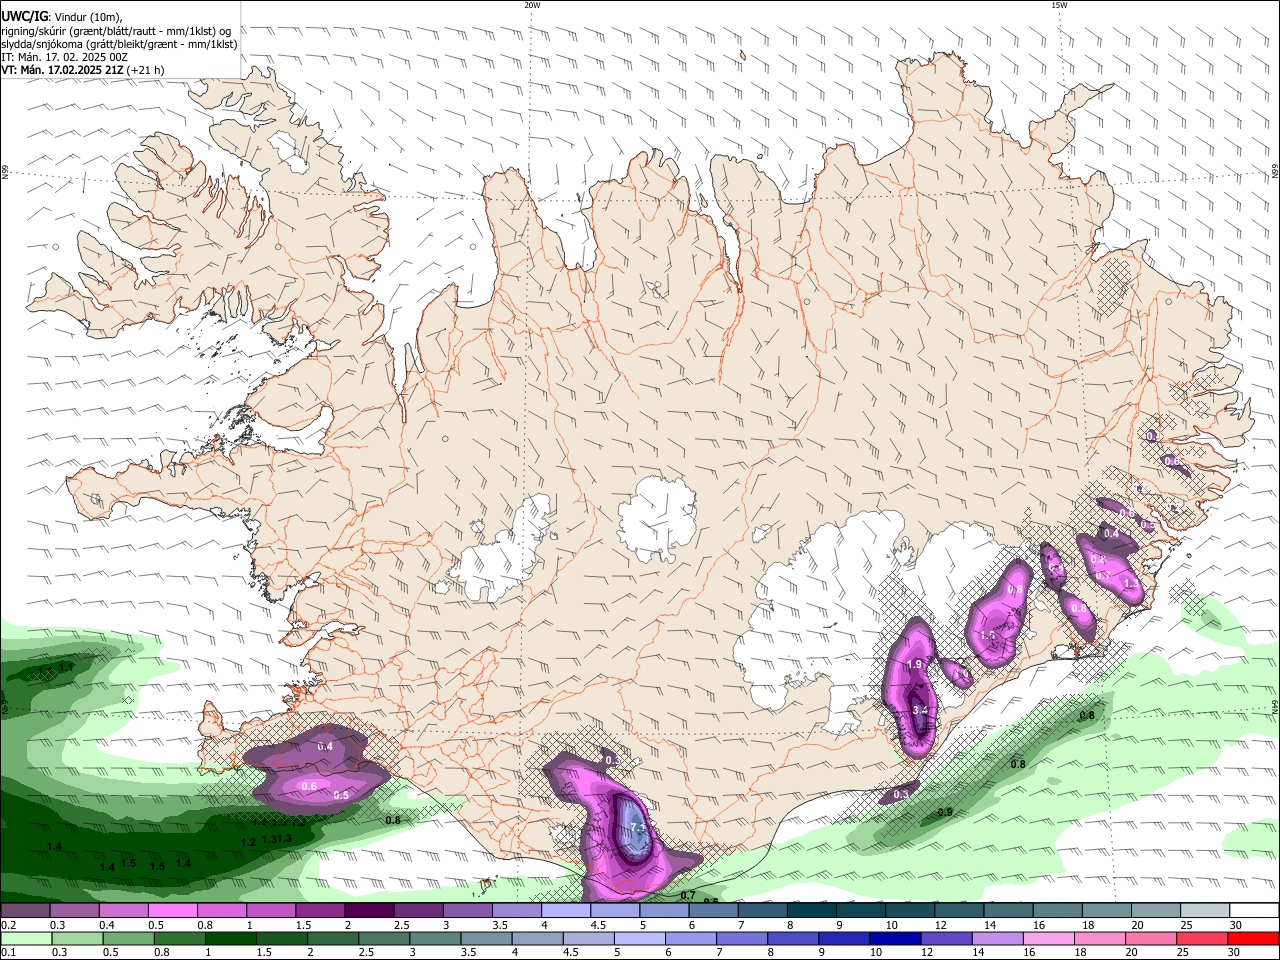This screenshot has height=960, width=1280.
Task: Select lower-scale swatch between 6 and 7
Action: point(692,938)
